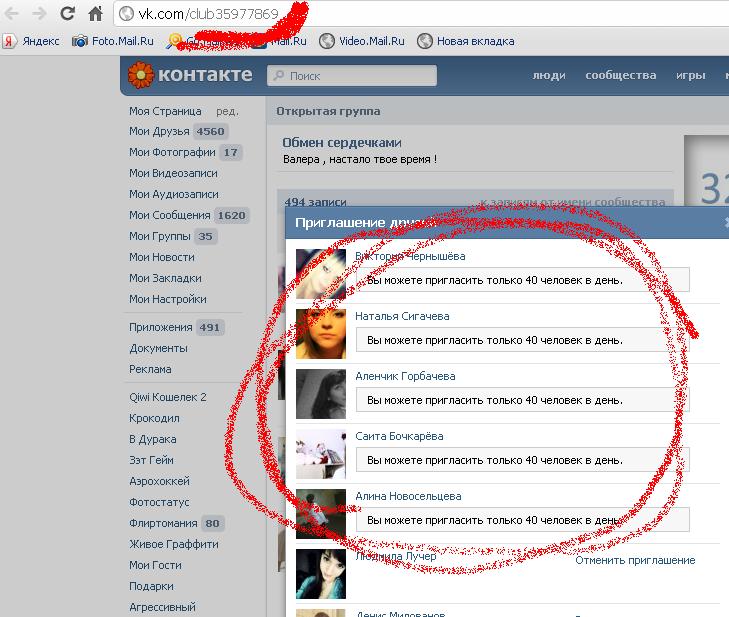This screenshot has width=729, height=617.
Task: Click the browser reload icon
Action: (x=68, y=13)
